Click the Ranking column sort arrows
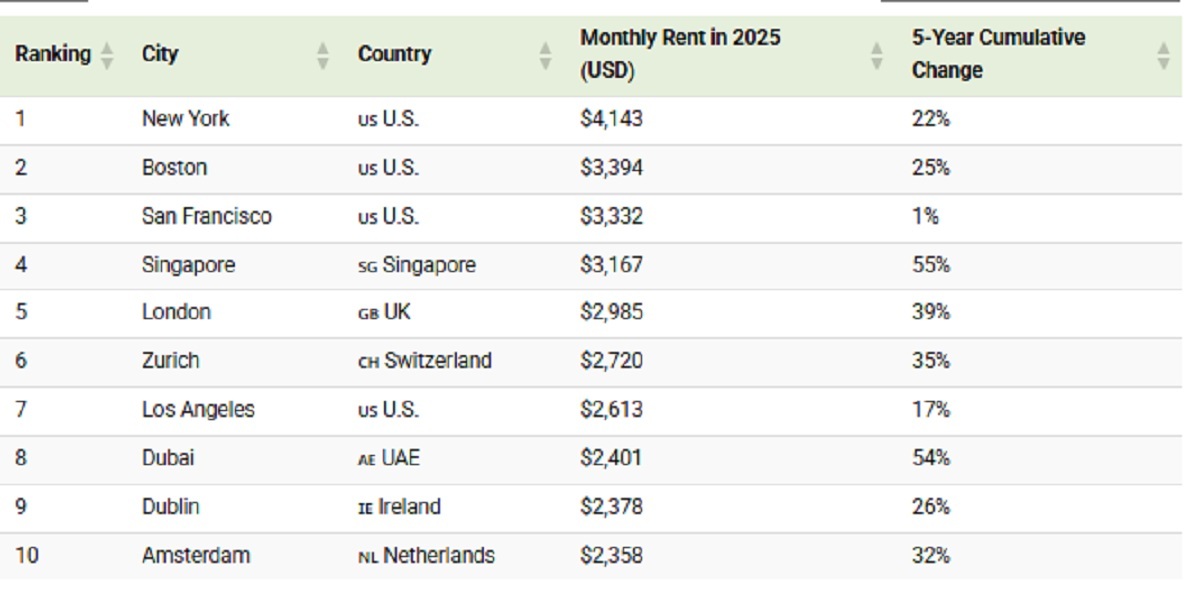The height and width of the screenshot is (608, 1200). [x=108, y=55]
